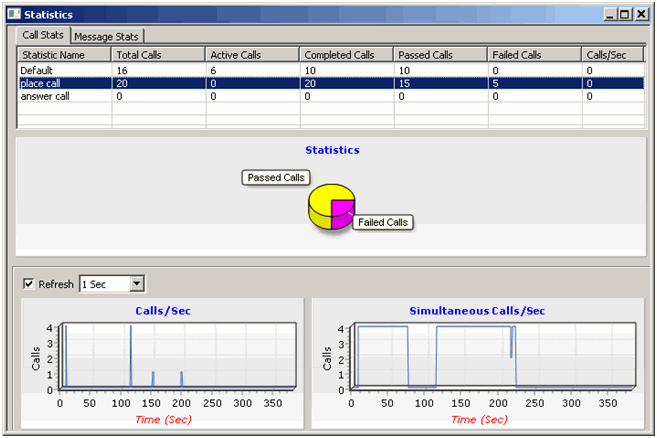Viewport: 657px width, 438px height.
Task: Sort by Statistic Name column header
Action: tap(64, 55)
